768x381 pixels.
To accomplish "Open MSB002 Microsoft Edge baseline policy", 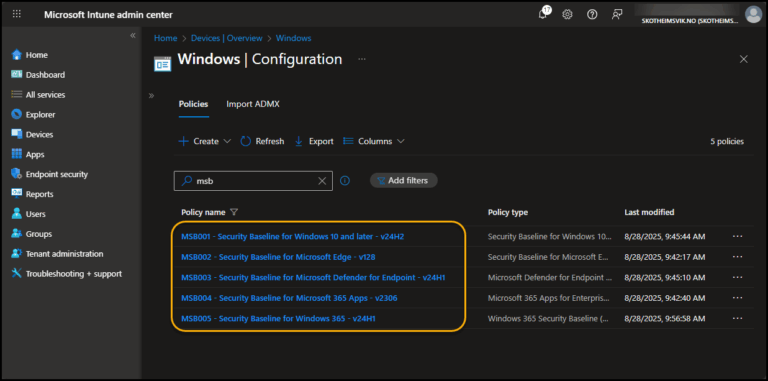I will pyautogui.click(x=278, y=257).
